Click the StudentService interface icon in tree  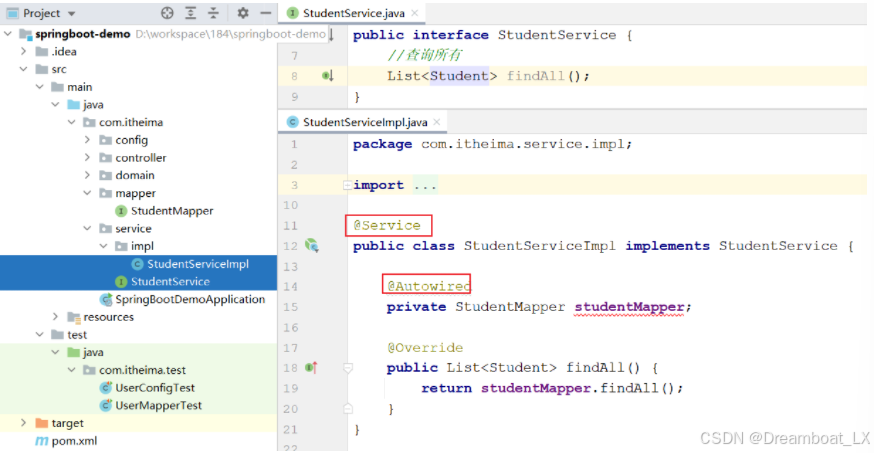(x=121, y=281)
